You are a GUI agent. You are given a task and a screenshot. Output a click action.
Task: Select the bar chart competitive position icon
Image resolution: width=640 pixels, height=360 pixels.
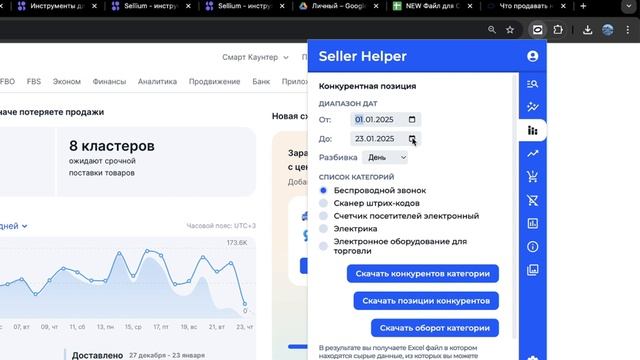click(x=532, y=130)
